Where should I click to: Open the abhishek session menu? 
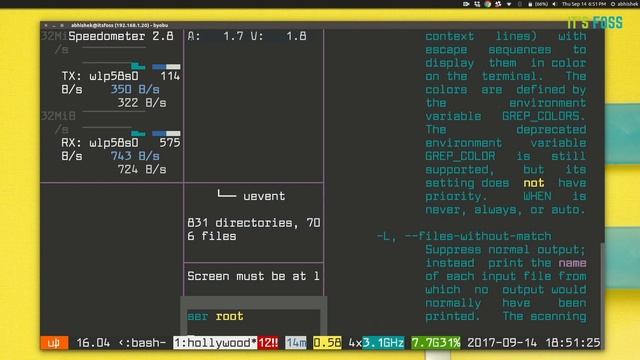click(x=625, y=4)
